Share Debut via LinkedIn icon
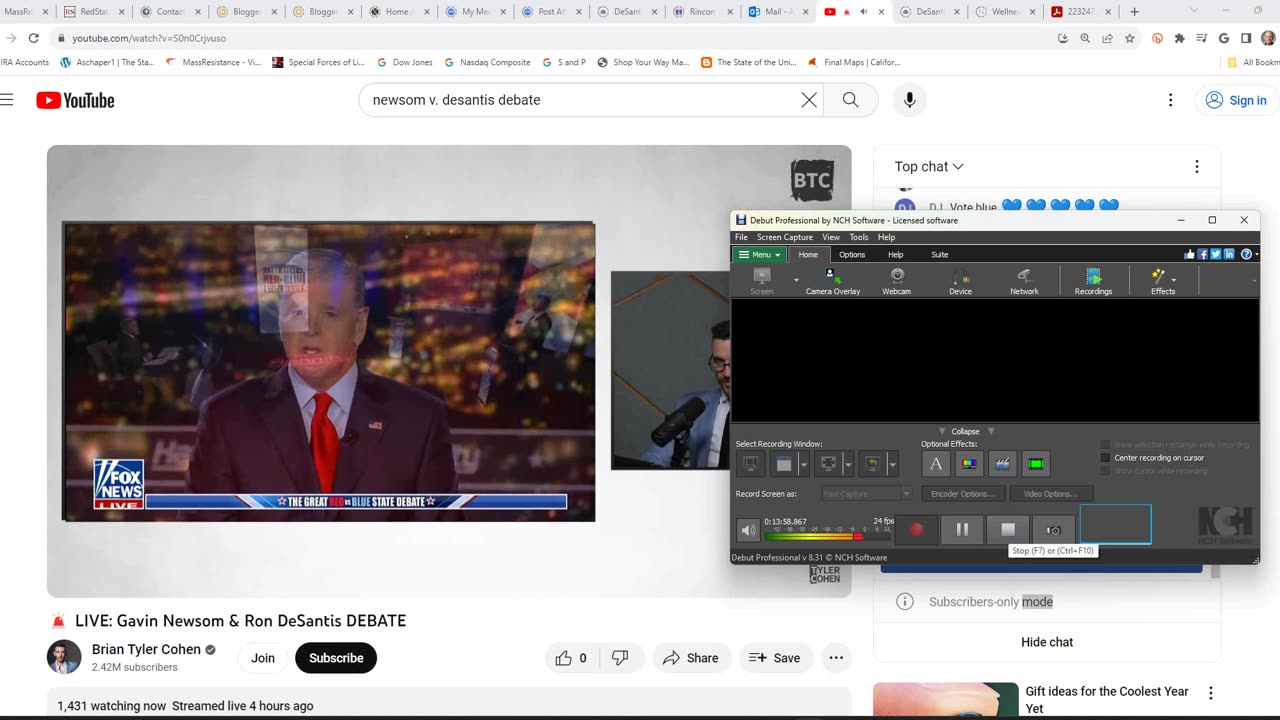 coord(1229,254)
